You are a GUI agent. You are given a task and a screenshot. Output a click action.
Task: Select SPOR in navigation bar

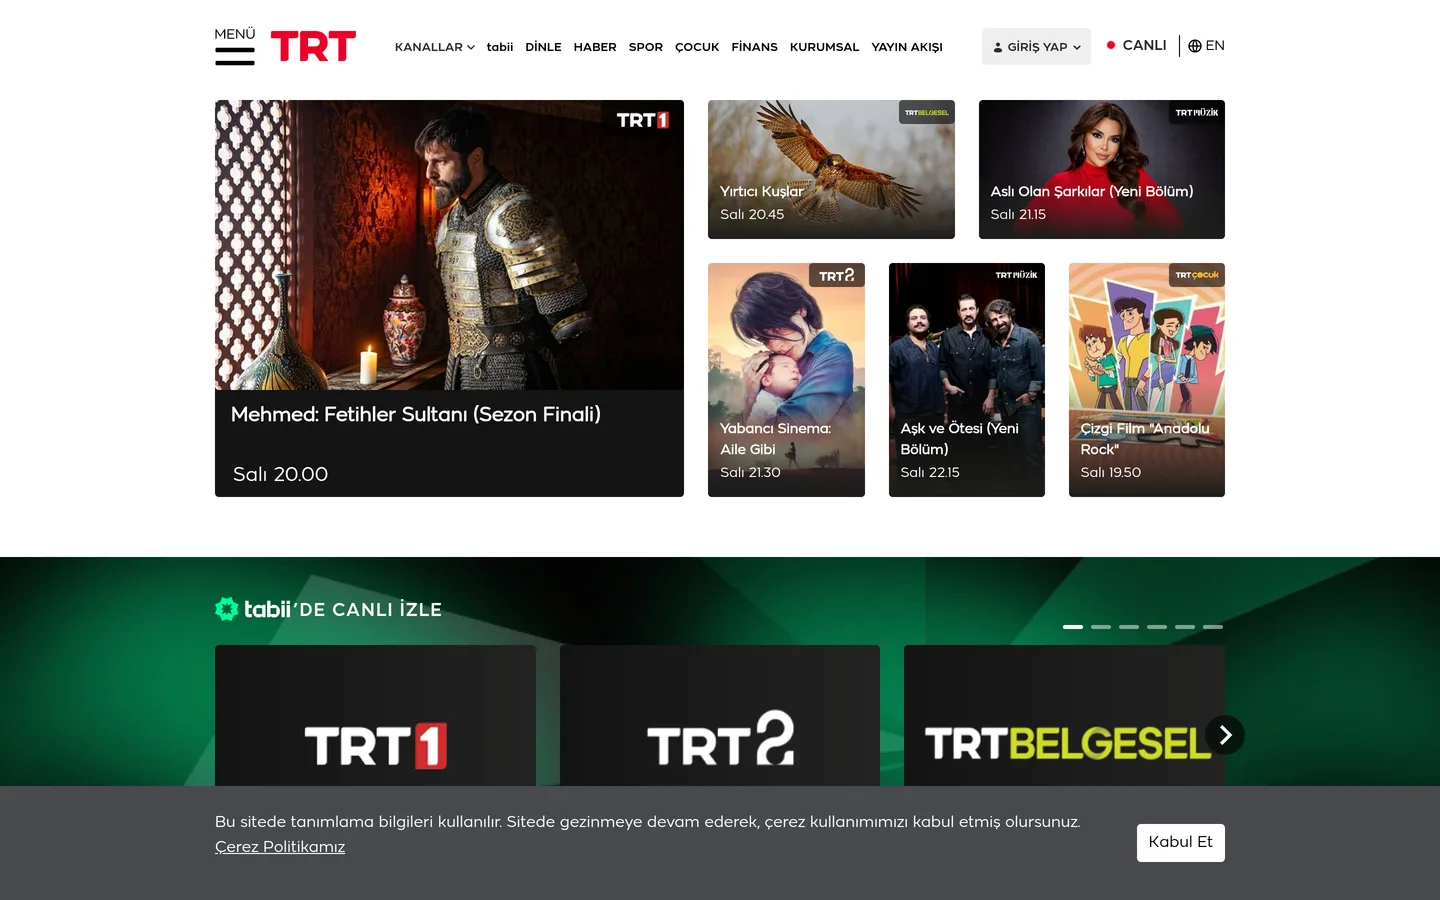(x=646, y=47)
